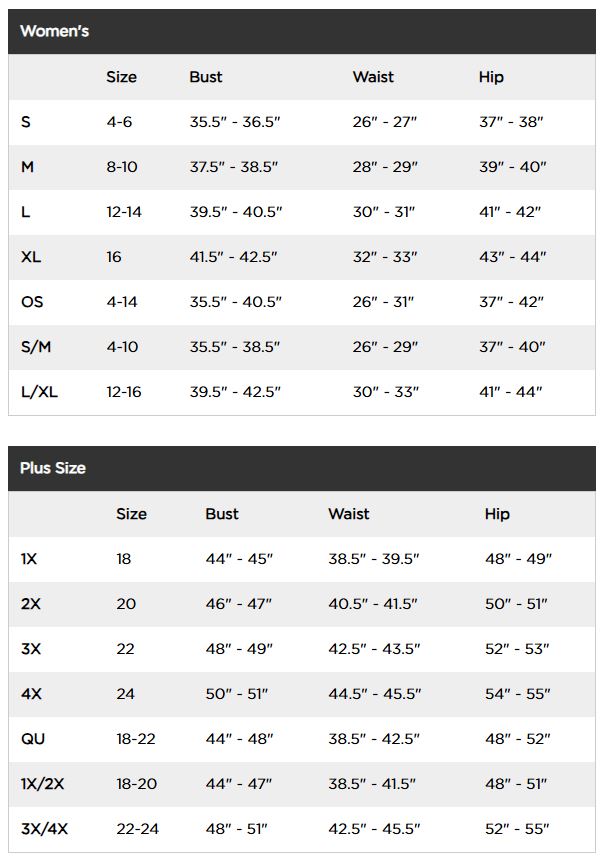
Task: Click the OS row label
Action: (32, 302)
